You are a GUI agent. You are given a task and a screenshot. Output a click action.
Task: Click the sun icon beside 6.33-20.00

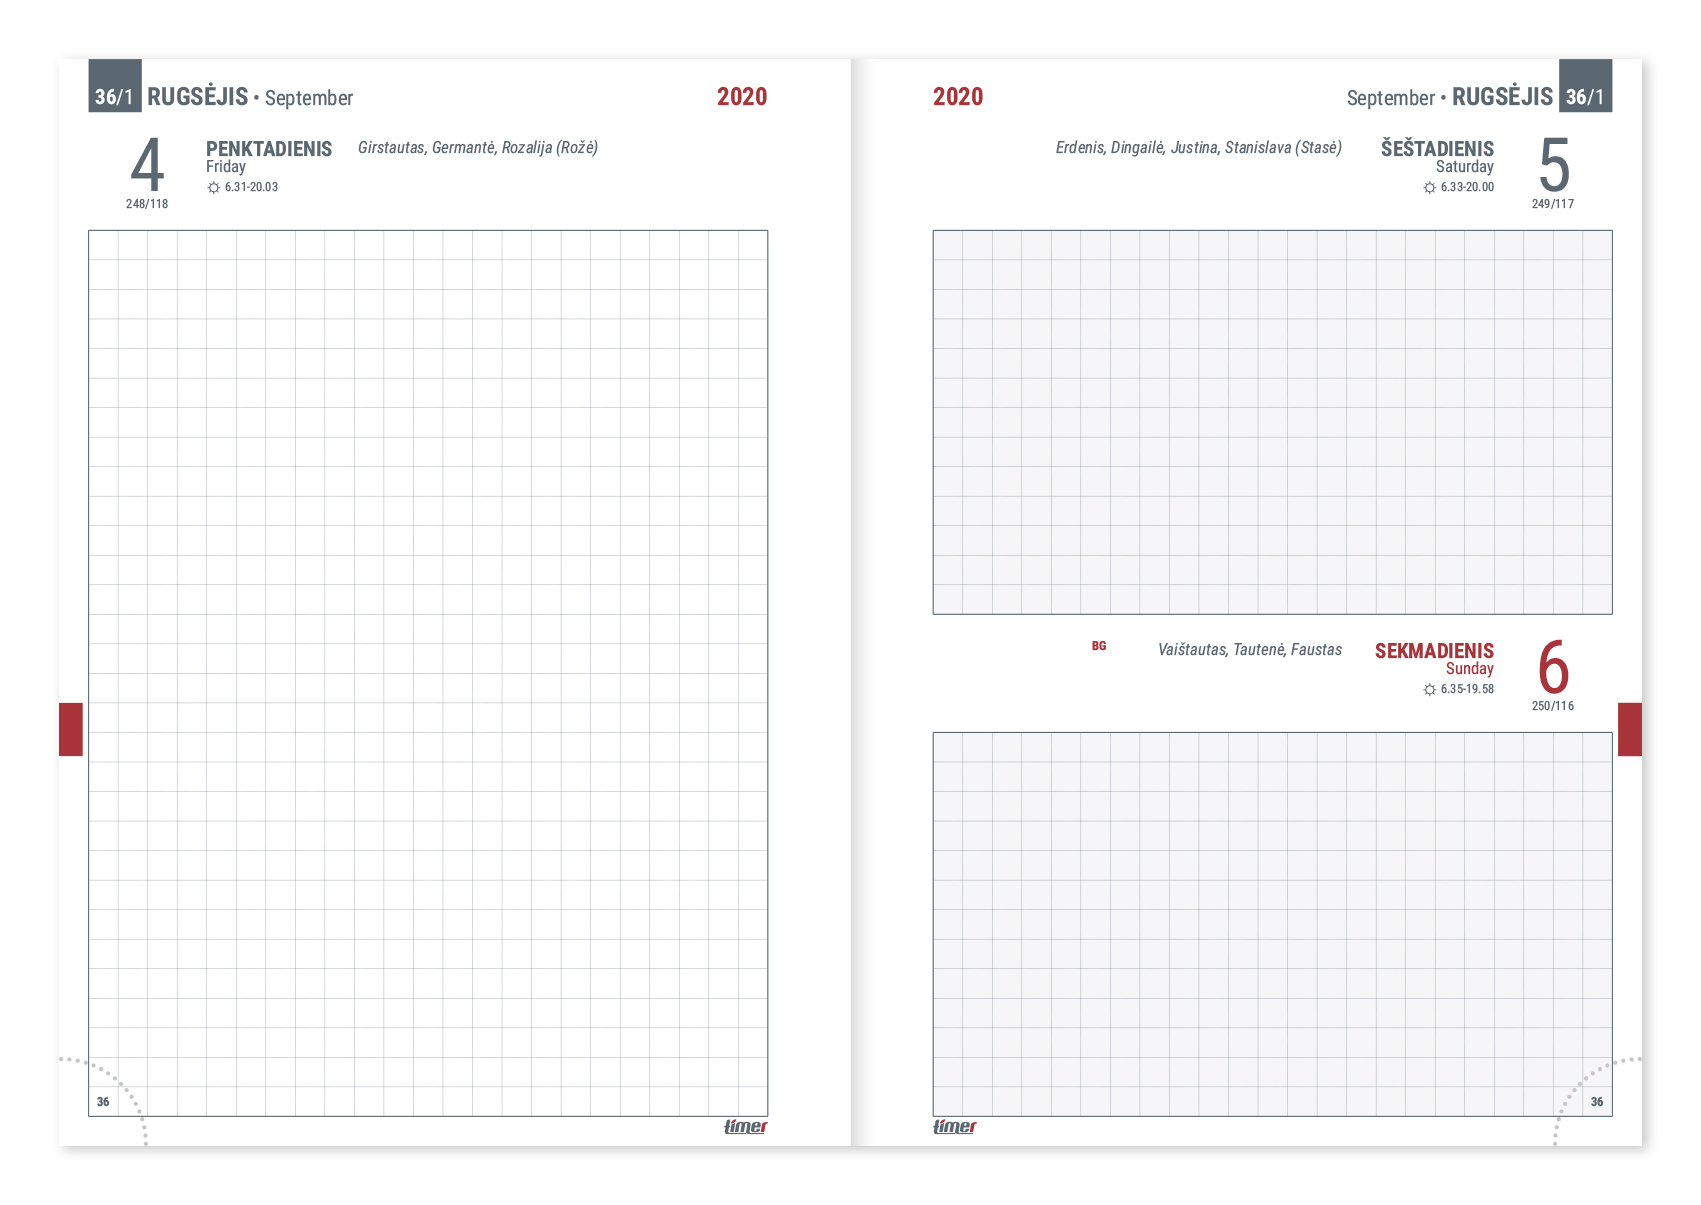1429,188
